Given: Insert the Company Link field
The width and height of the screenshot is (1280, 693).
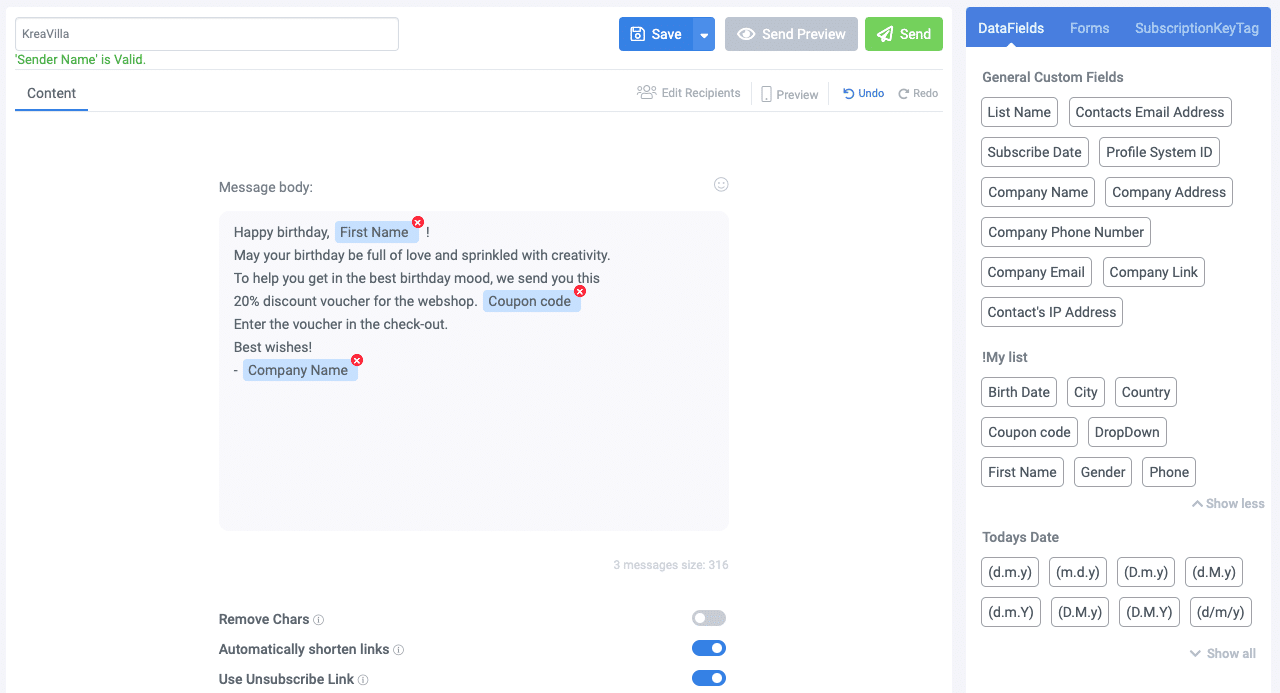Looking at the screenshot, I should [1154, 272].
